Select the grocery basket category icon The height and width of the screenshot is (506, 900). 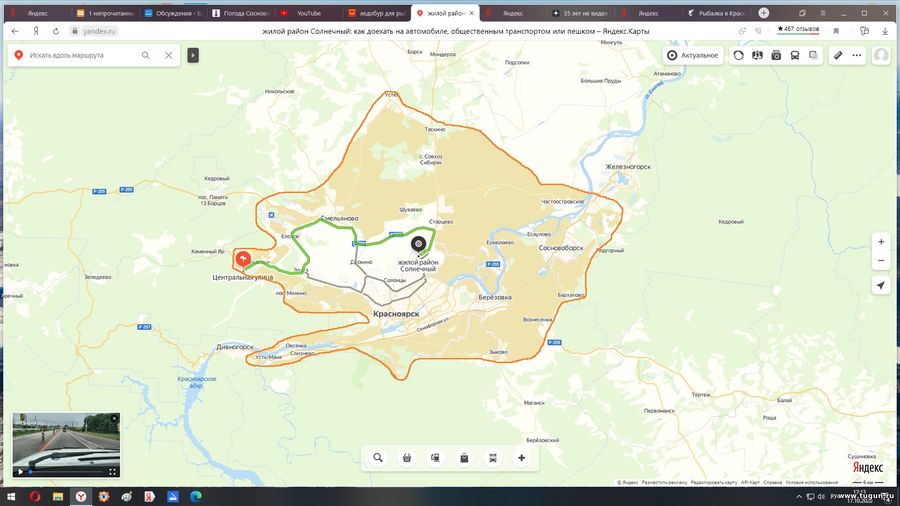coord(407,458)
